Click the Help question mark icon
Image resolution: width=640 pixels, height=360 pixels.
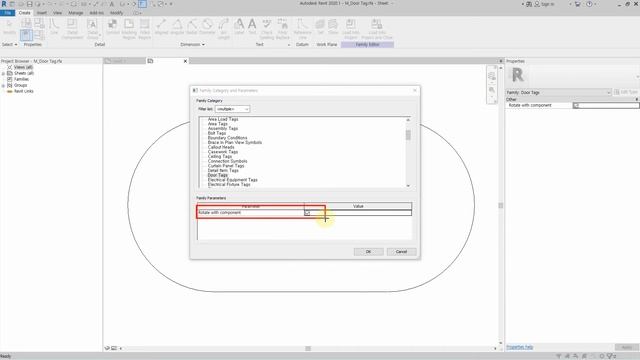pos(589,4)
